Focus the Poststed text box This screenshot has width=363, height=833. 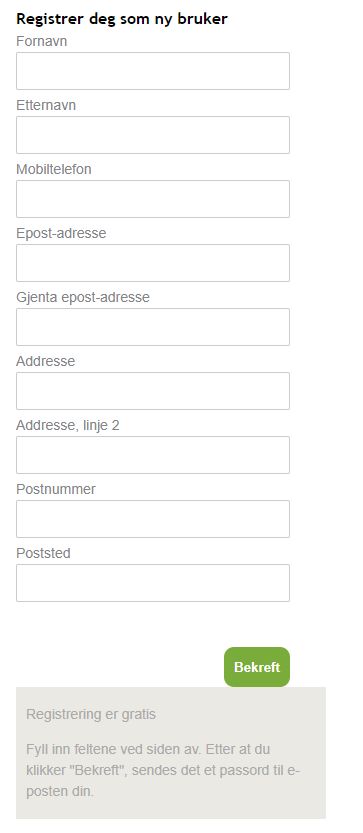point(153,583)
